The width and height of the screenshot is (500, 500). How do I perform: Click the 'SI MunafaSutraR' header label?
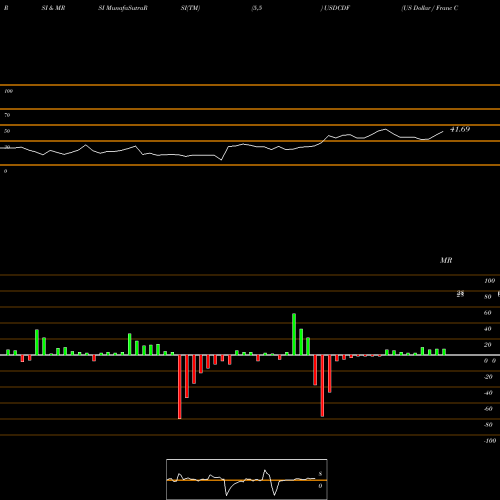coord(123,8)
